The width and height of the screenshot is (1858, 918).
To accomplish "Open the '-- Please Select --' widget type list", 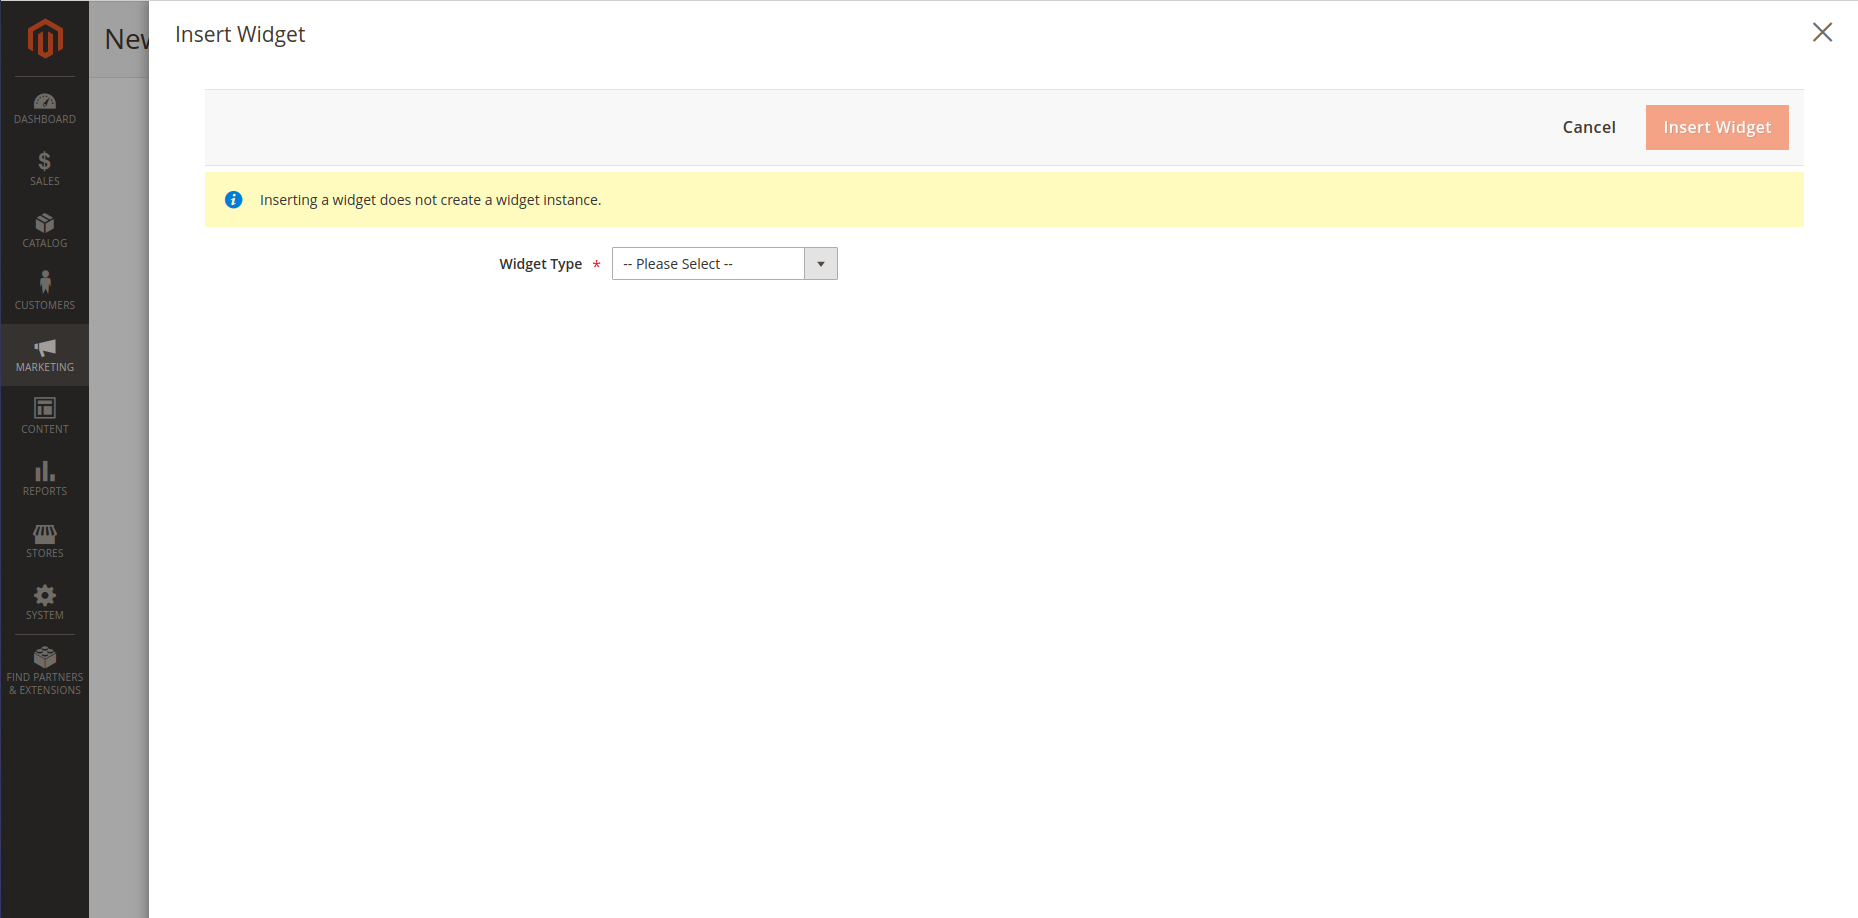I will pyautogui.click(x=710, y=263).
